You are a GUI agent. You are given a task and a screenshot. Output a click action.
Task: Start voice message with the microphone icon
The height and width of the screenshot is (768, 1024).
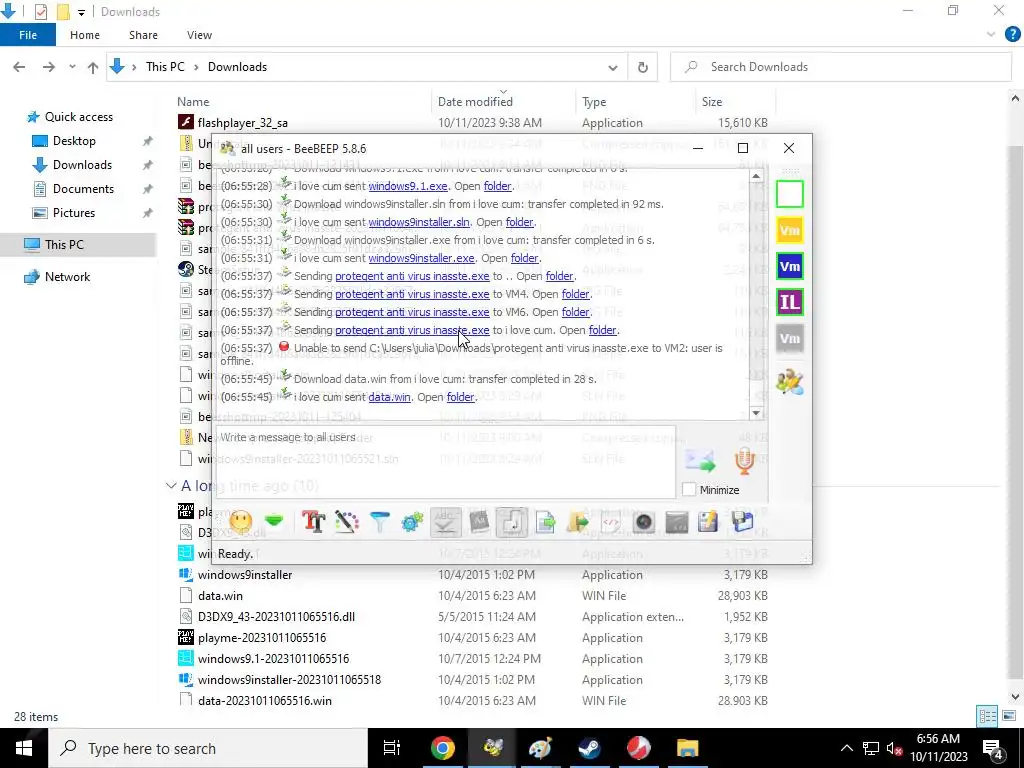744,461
